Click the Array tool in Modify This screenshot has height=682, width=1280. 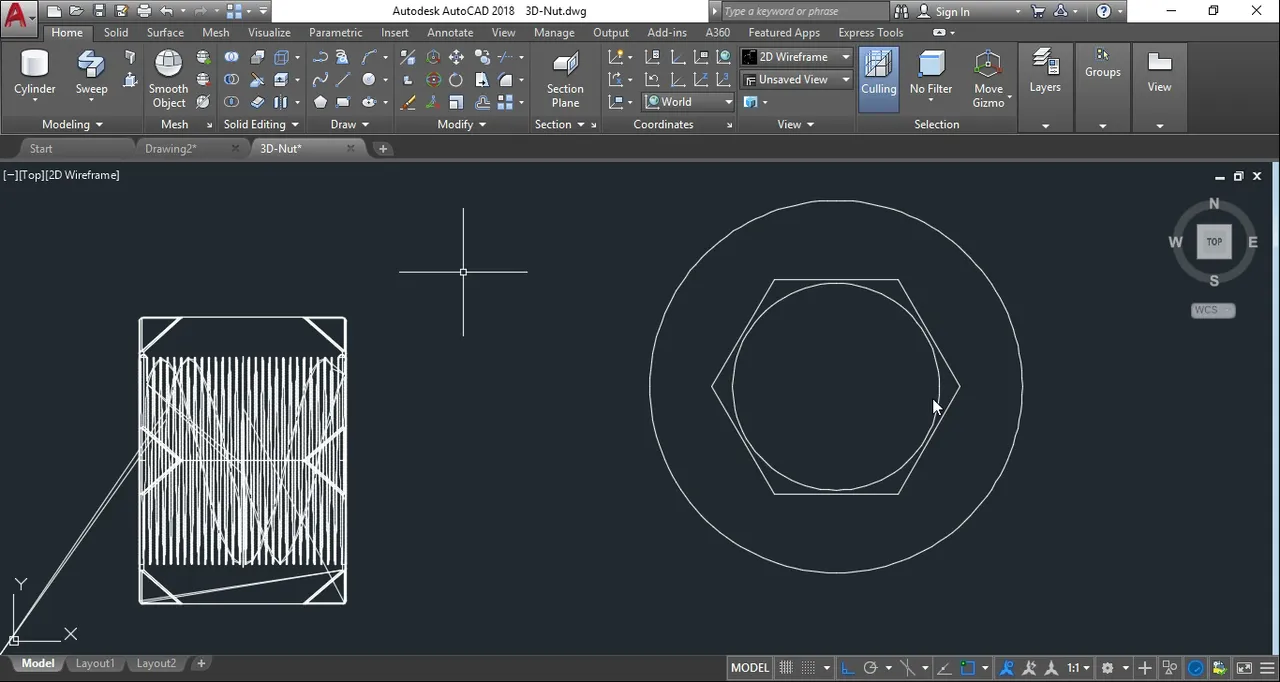coord(505,102)
